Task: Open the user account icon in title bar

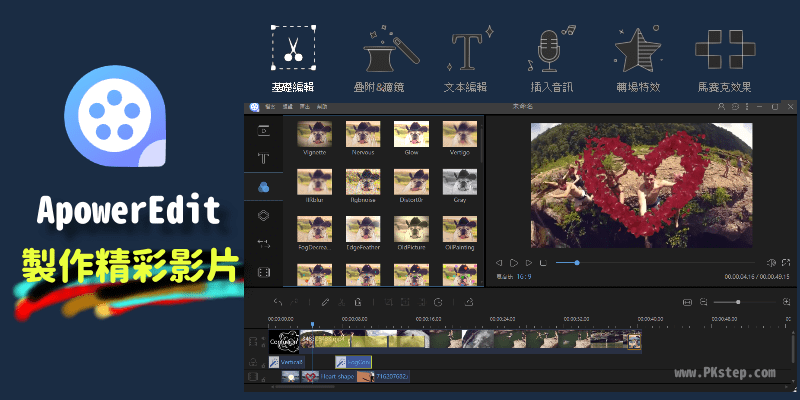Action: (721, 107)
